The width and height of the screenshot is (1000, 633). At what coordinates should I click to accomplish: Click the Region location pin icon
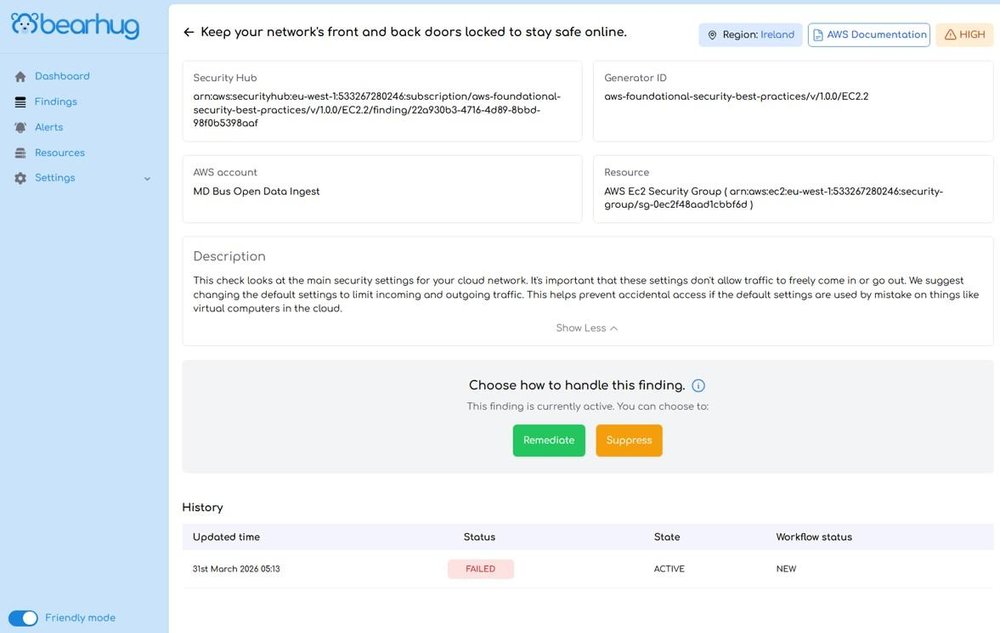[x=712, y=35]
